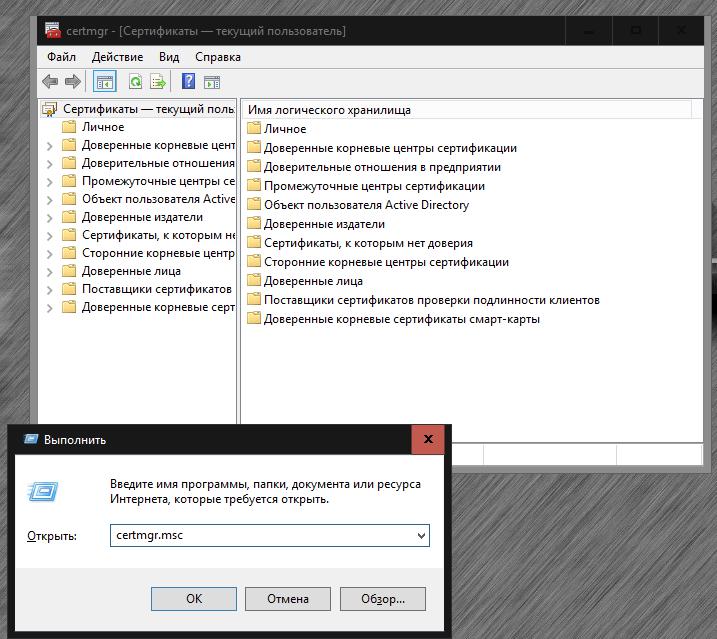Select Объект пользователя Active Directory in list
Screen dimensions: 717x639
pyautogui.click(x=366, y=205)
